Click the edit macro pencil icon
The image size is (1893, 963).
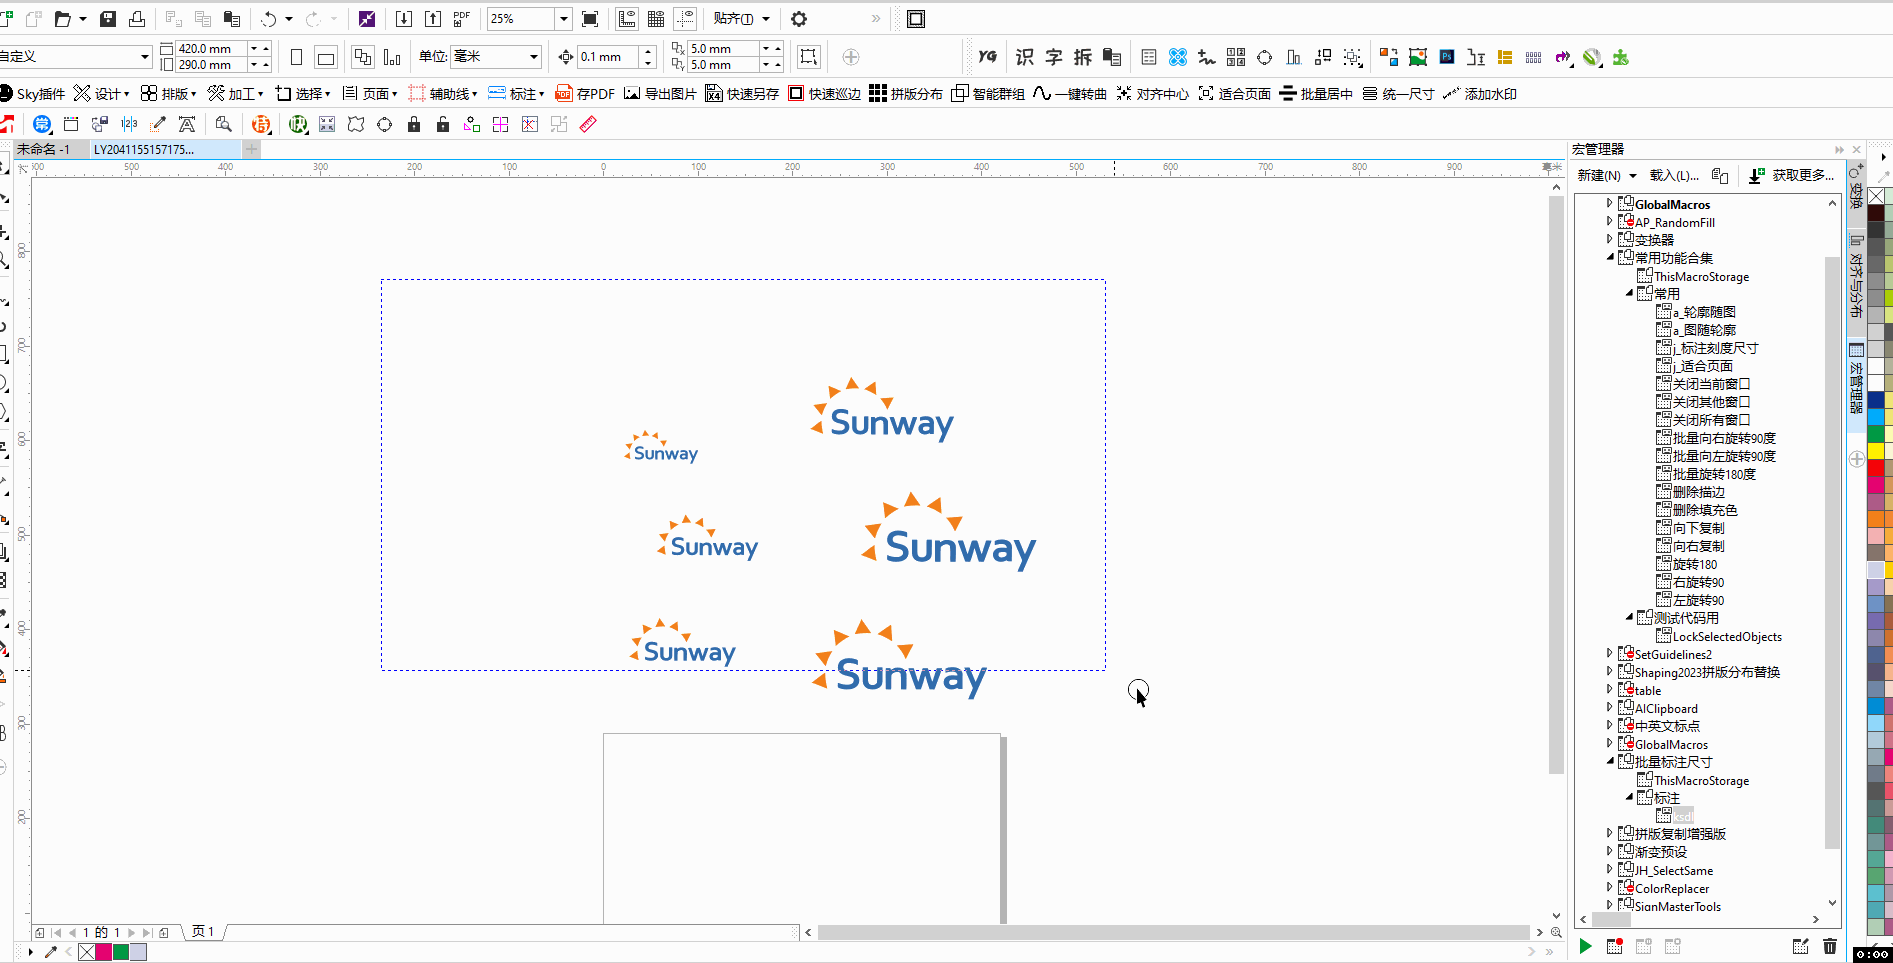pos(1801,946)
